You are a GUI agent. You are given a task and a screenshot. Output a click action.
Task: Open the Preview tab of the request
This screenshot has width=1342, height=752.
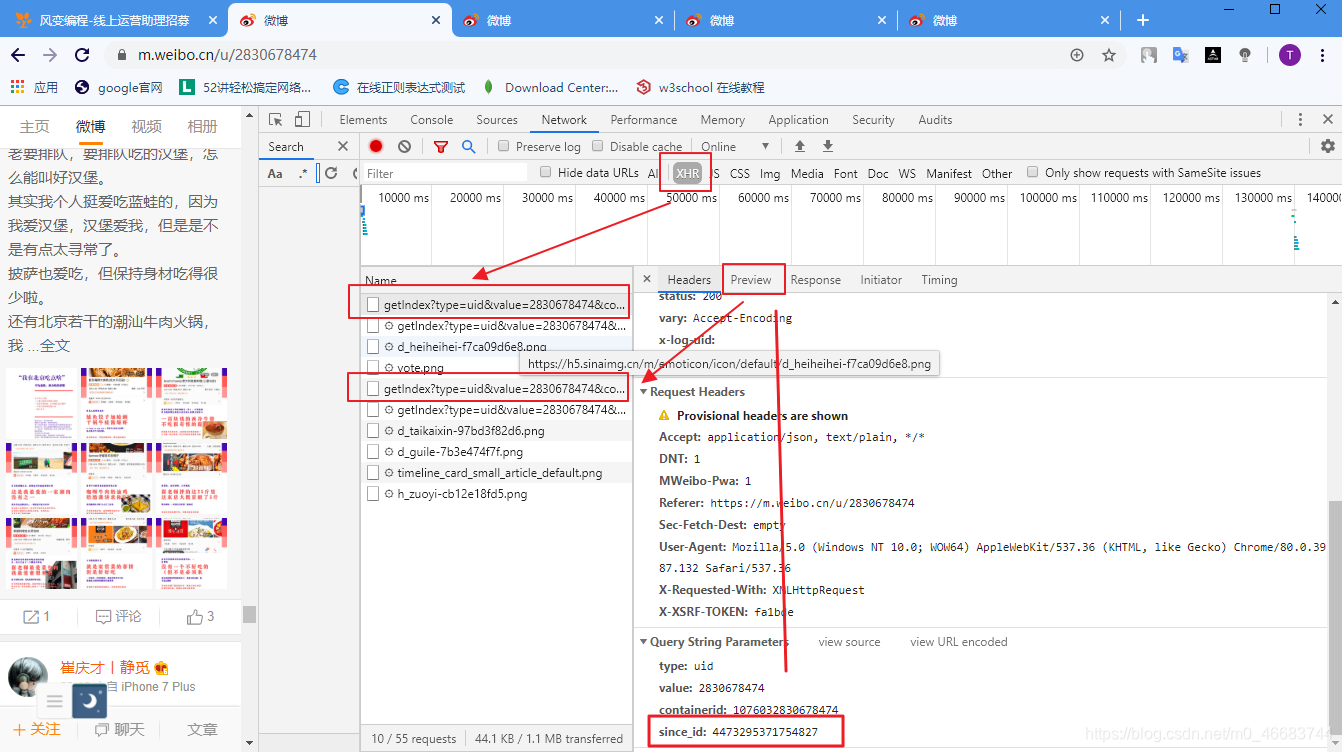click(x=751, y=280)
